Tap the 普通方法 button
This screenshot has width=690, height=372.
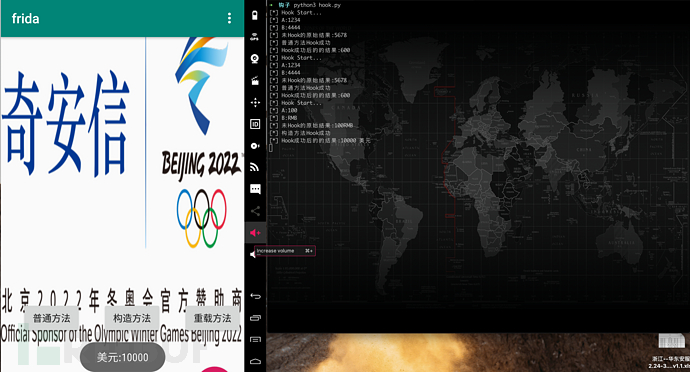(x=51, y=318)
